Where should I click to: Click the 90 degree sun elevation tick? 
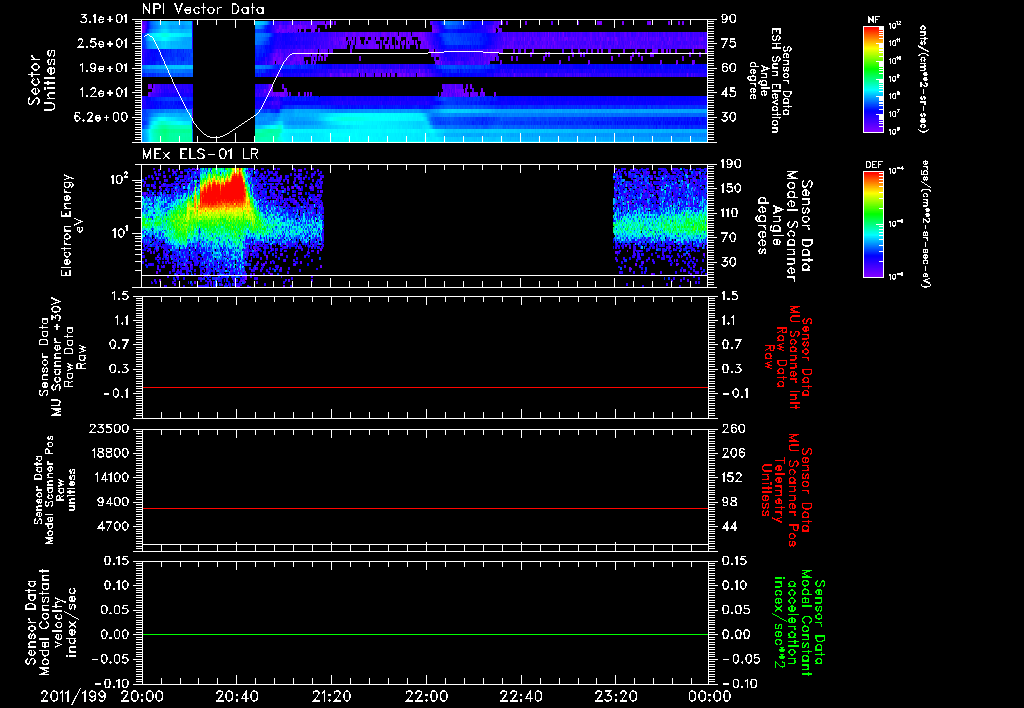tap(729, 19)
